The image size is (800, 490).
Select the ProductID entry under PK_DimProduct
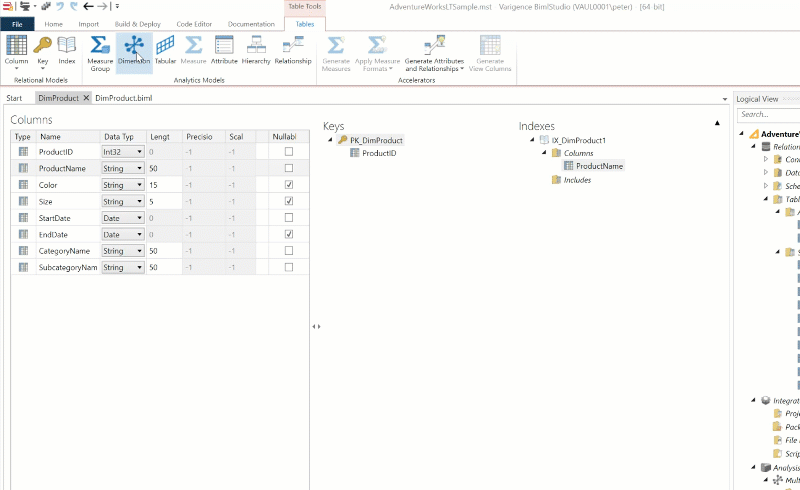click(379, 153)
